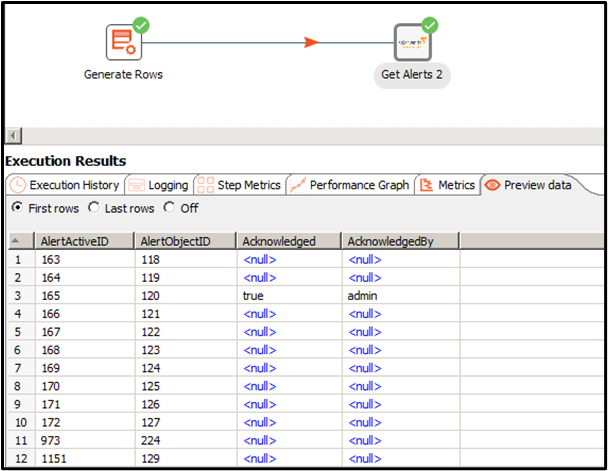
Task: Open the Execution History tab
Action: pyautogui.click(x=65, y=185)
